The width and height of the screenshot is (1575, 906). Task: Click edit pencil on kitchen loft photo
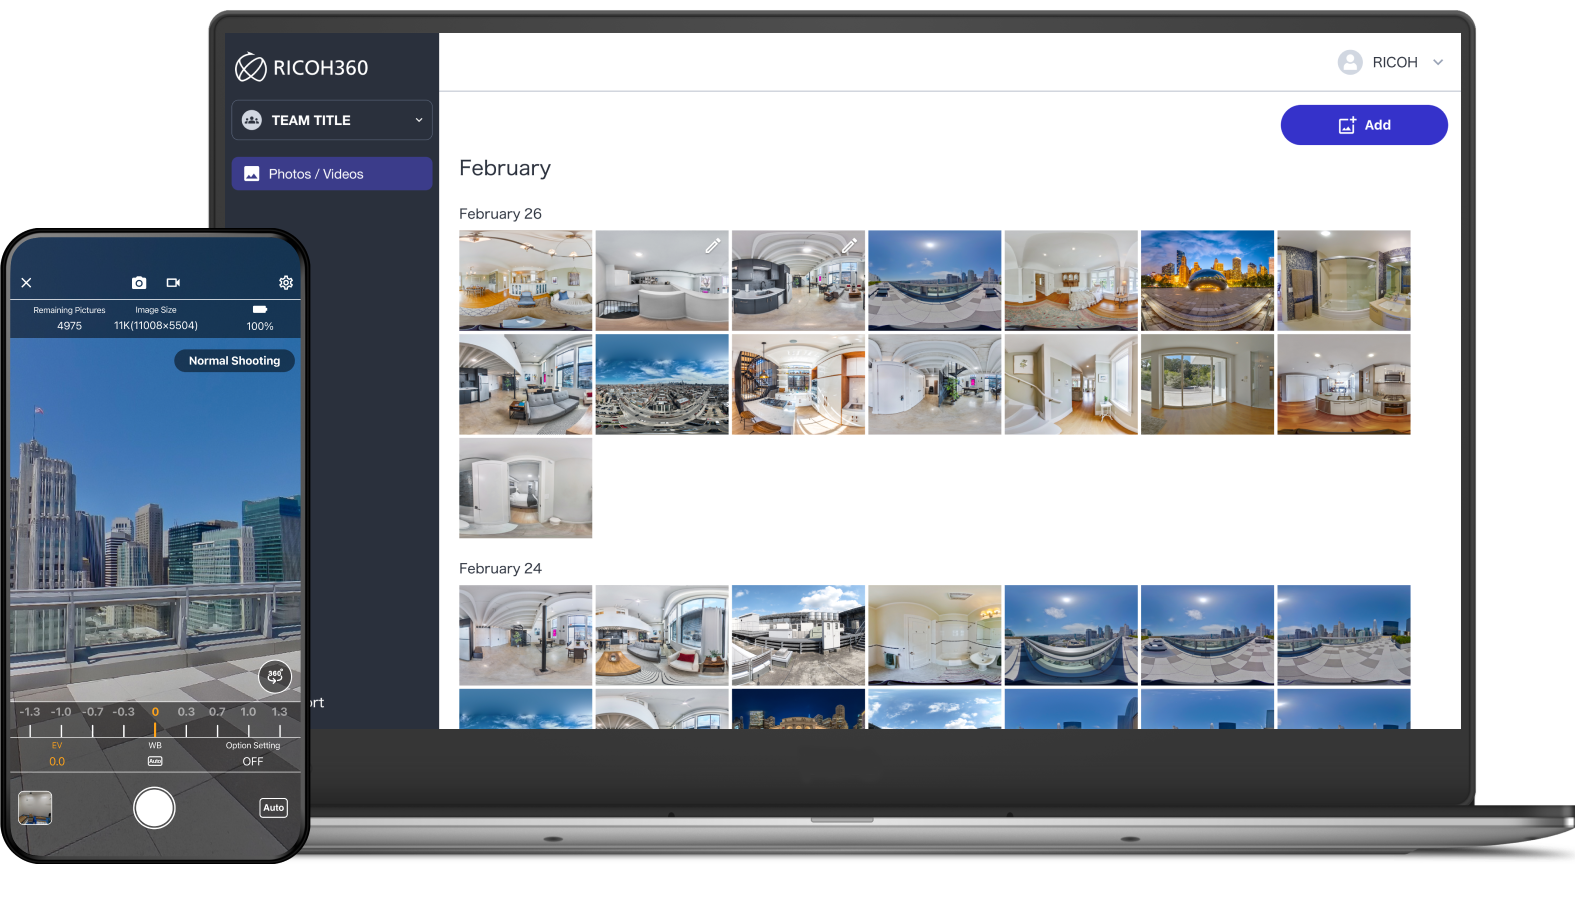(x=849, y=245)
